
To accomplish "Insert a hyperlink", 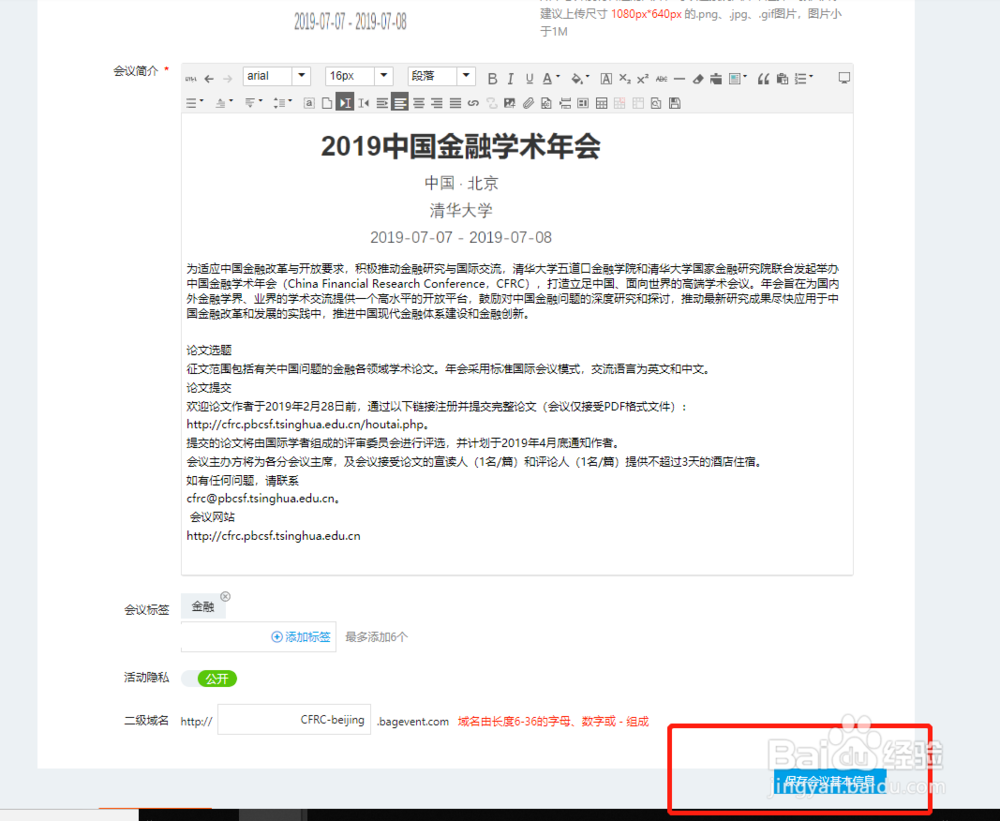I will coord(473,103).
